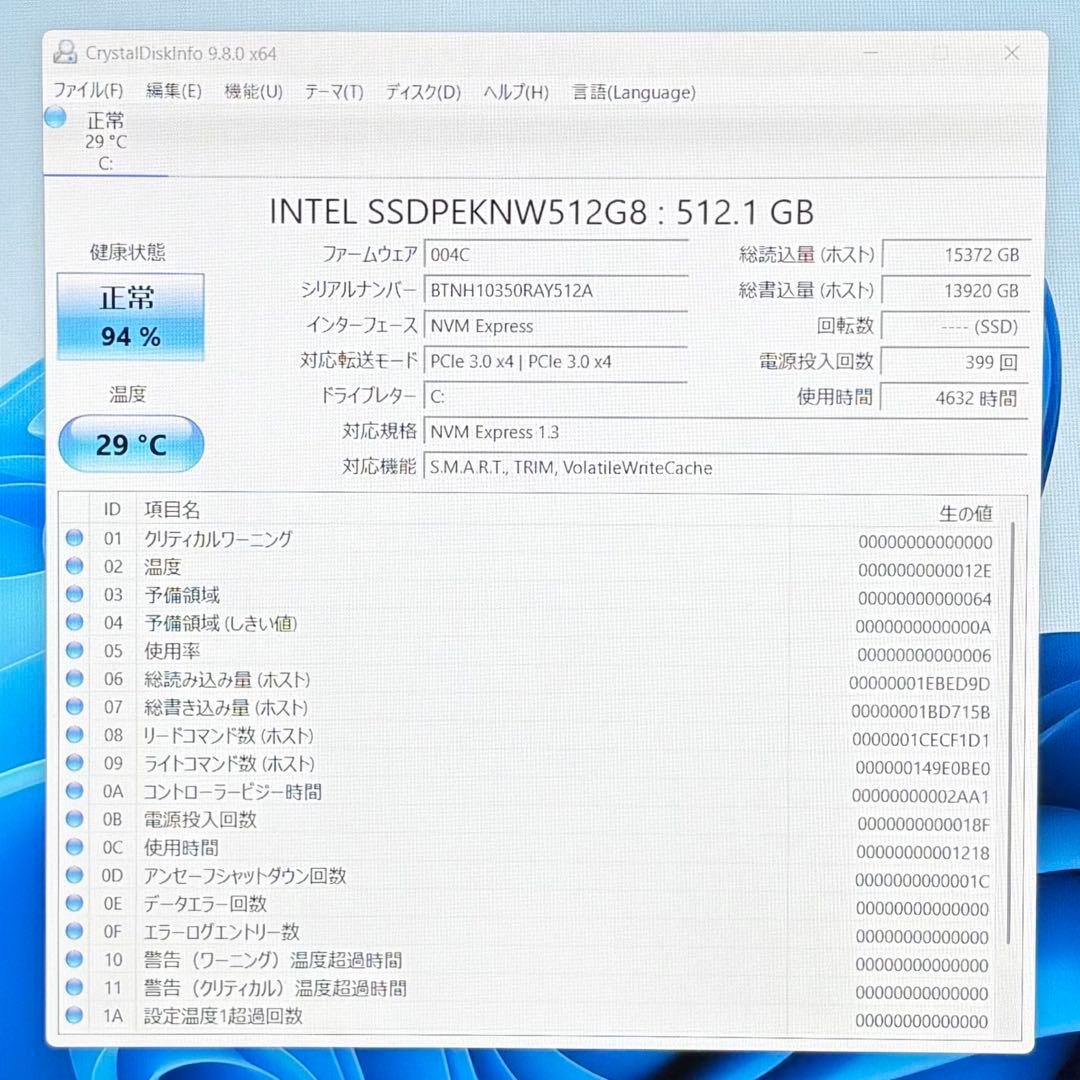This screenshot has width=1080, height=1080.
Task: Click the drive letter field C:
Action: (x=556, y=397)
